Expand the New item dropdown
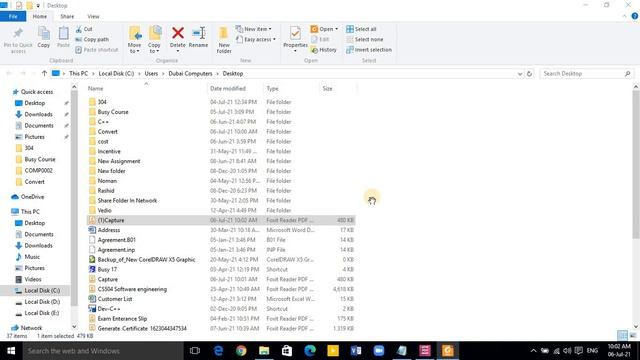Image resolution: width=640 pixels, height=360 pixels. pos(253,29)
